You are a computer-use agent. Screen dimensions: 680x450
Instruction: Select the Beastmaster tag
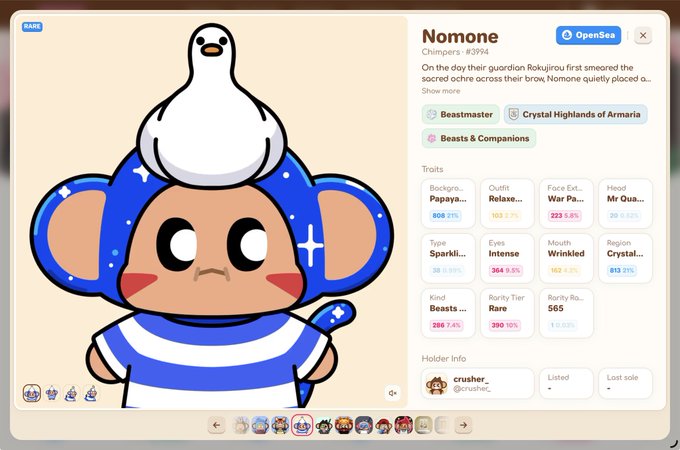click(460, 114)
